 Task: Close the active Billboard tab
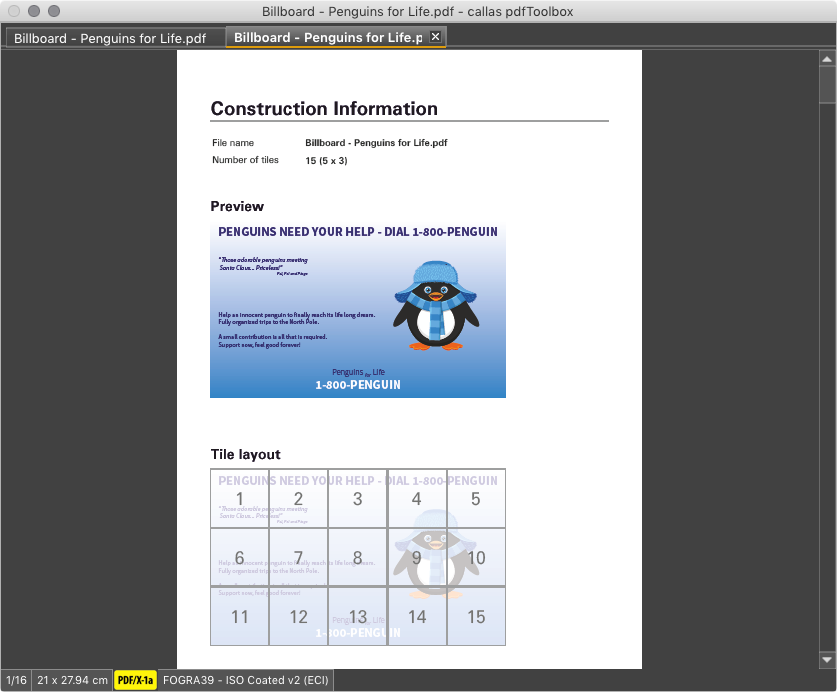[x=436, y=37]
